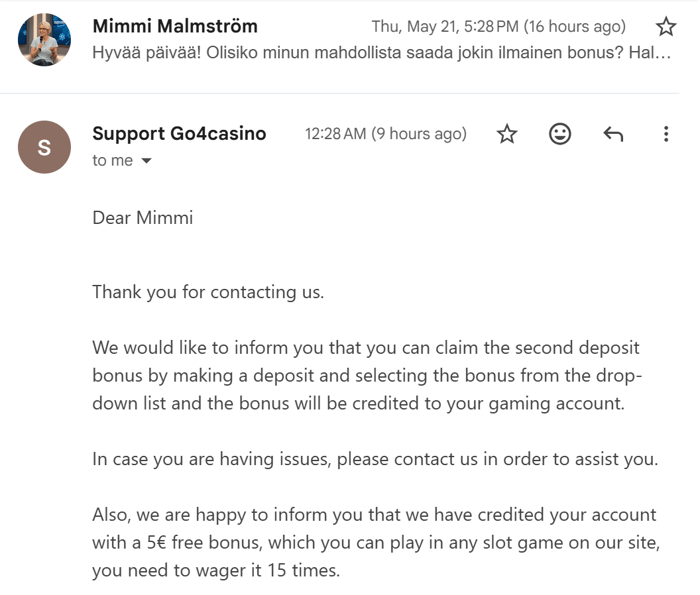Star the Support Go4casino reply

click(x=507, y=134)
